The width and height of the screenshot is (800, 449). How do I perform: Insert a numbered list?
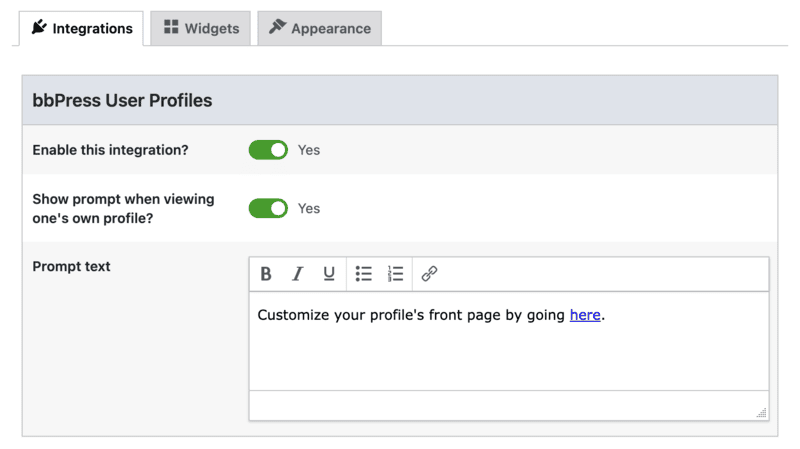(x=395, y=274)
